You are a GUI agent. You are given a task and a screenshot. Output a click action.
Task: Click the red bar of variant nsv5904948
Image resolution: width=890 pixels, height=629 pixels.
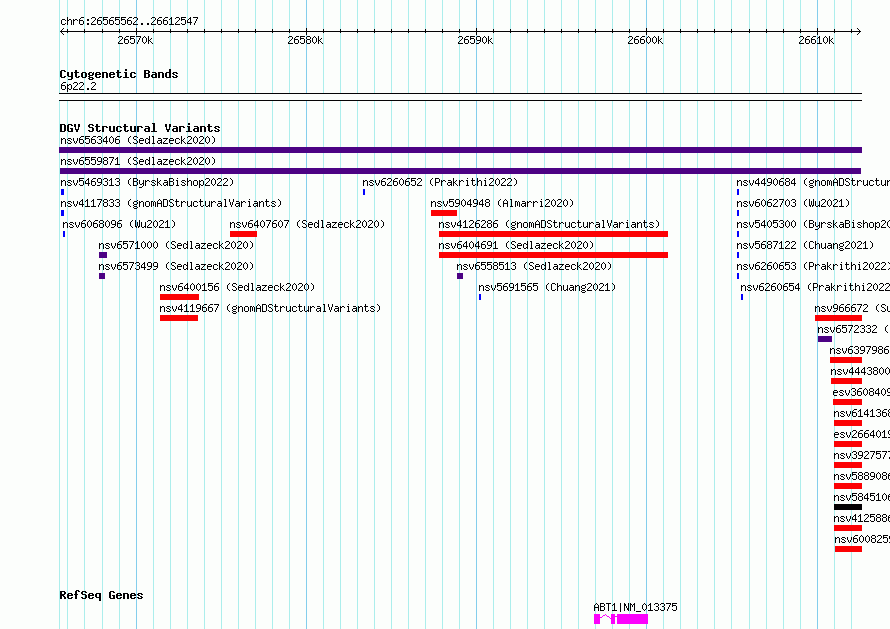[x=444, y=213]
